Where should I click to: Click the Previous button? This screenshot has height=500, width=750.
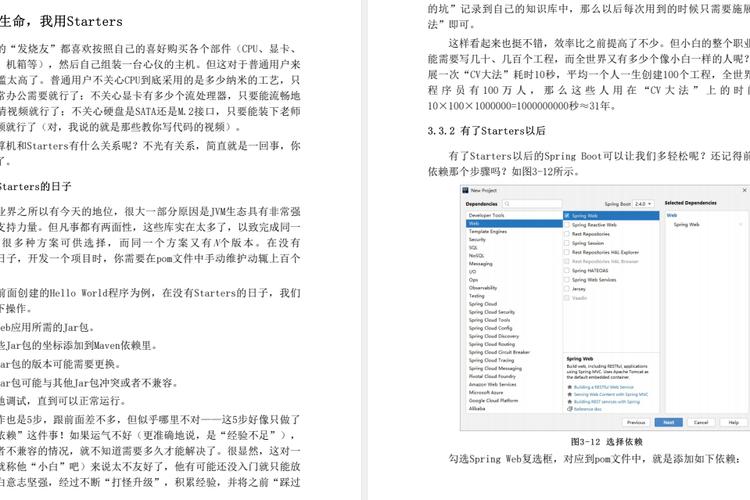[x=635, y=422]
